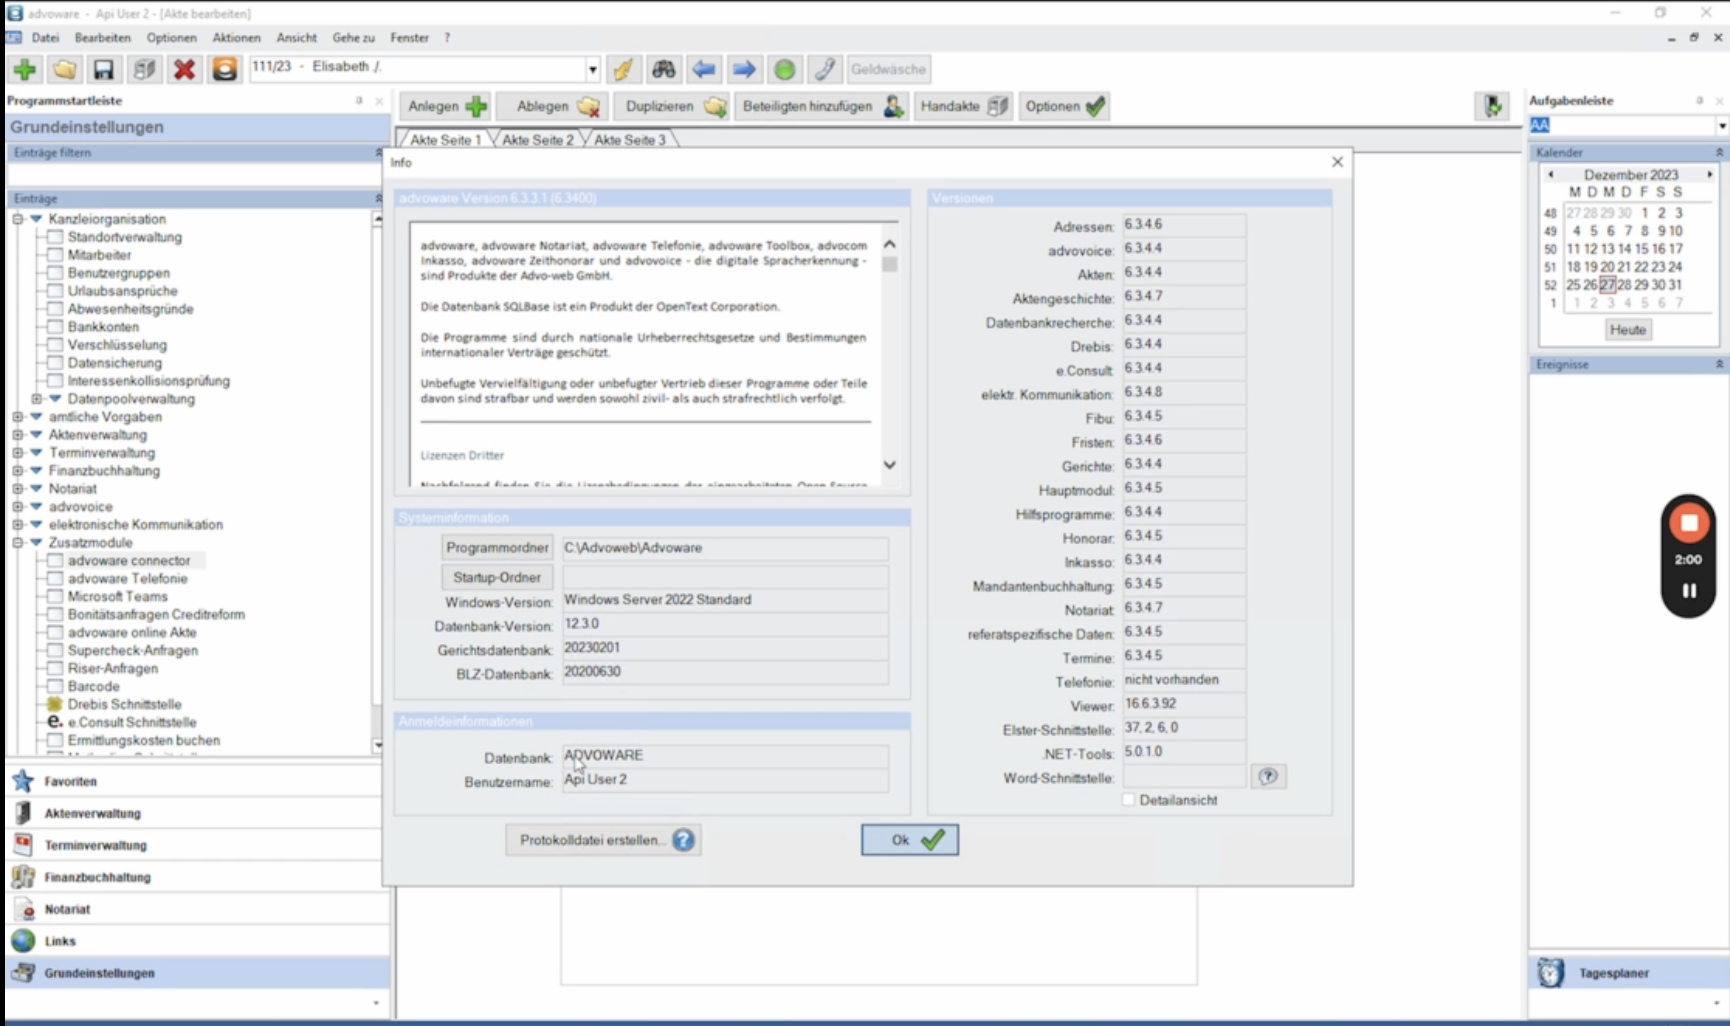
Task: Stop the screen recording with red button
Action: (1689, 523)
